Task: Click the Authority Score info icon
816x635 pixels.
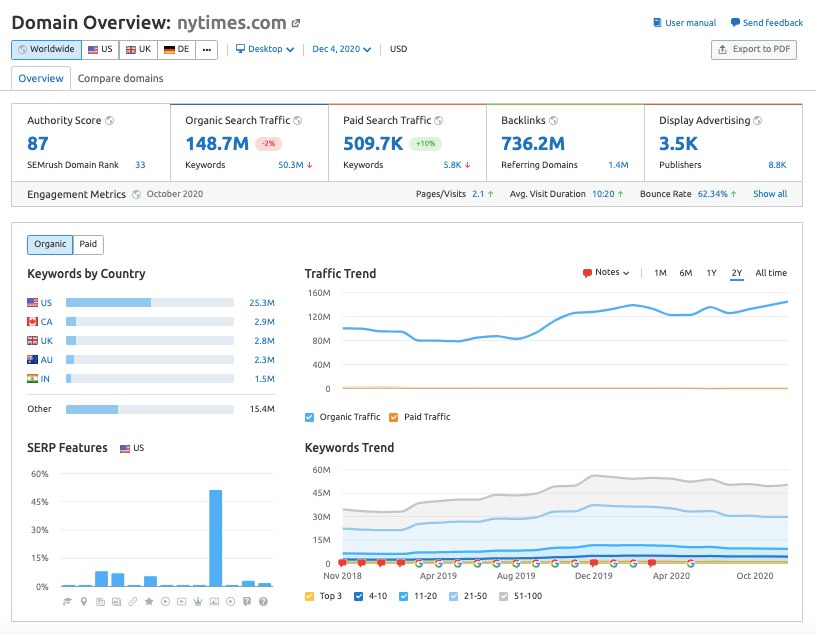Action: [x=109, y=120]
